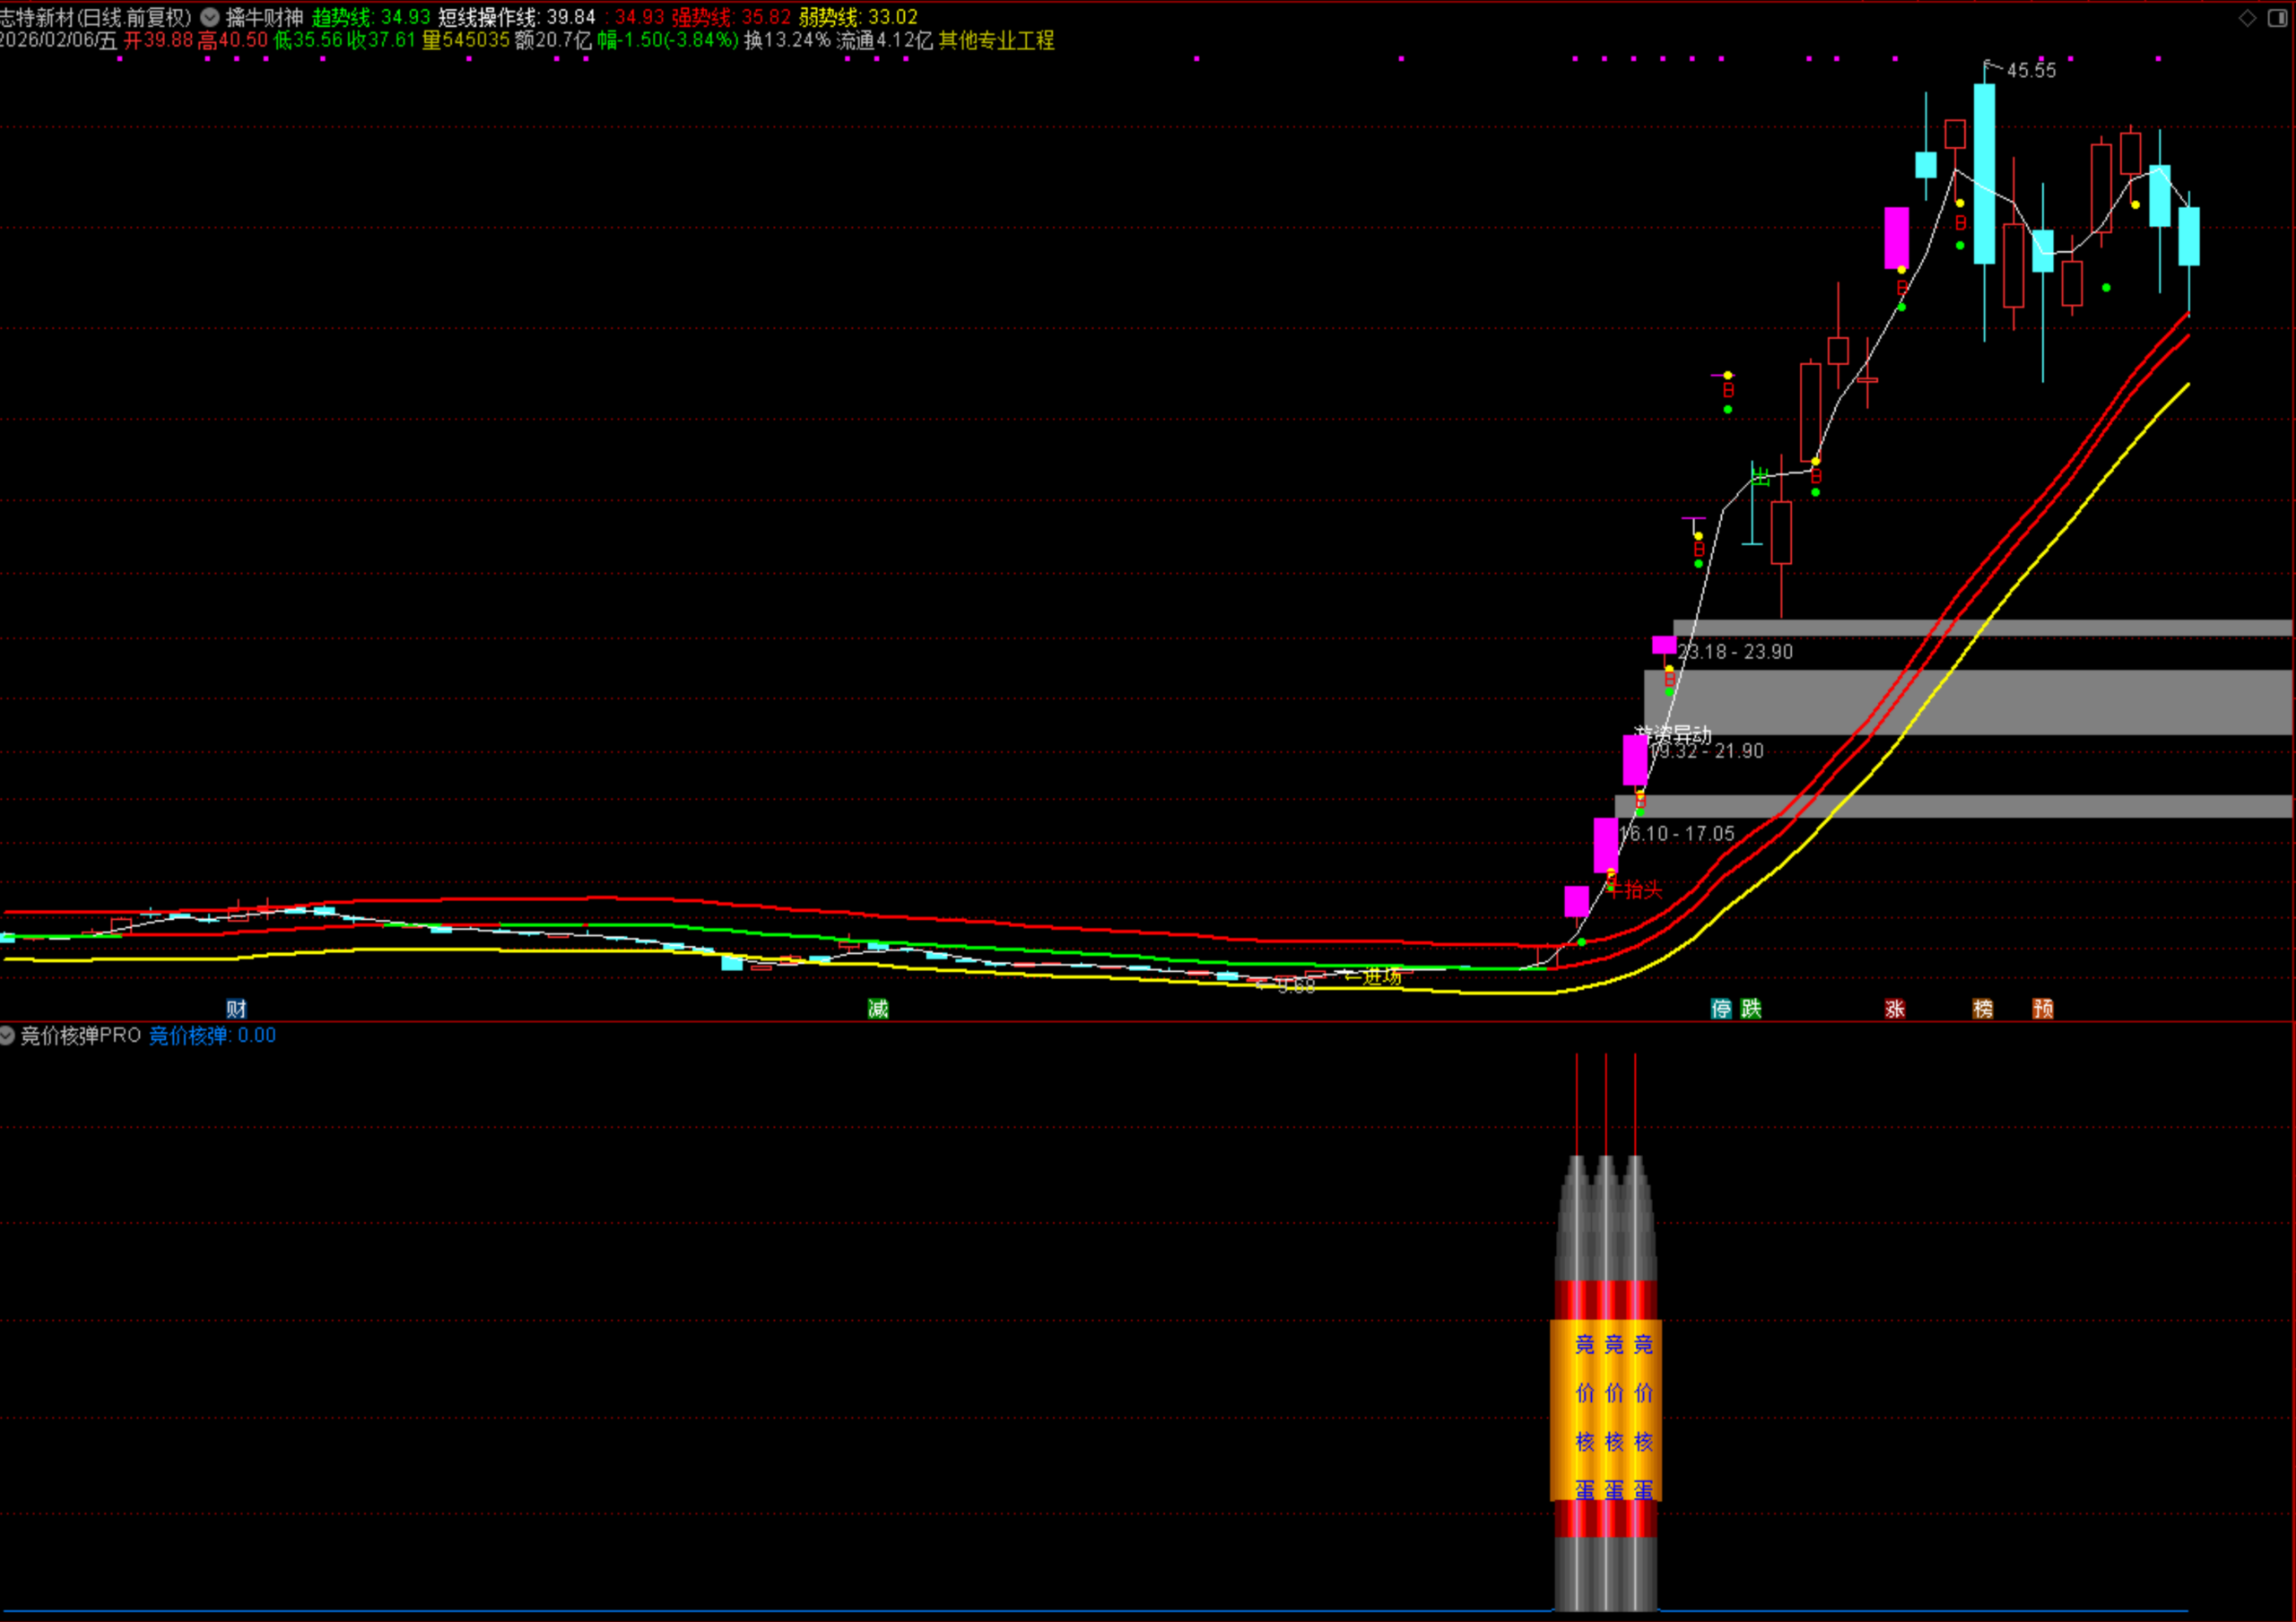2296x1622 pixels.
Task: Click the diamond icon at top right
Action: pyautogui.click(x=2247, y=18)
